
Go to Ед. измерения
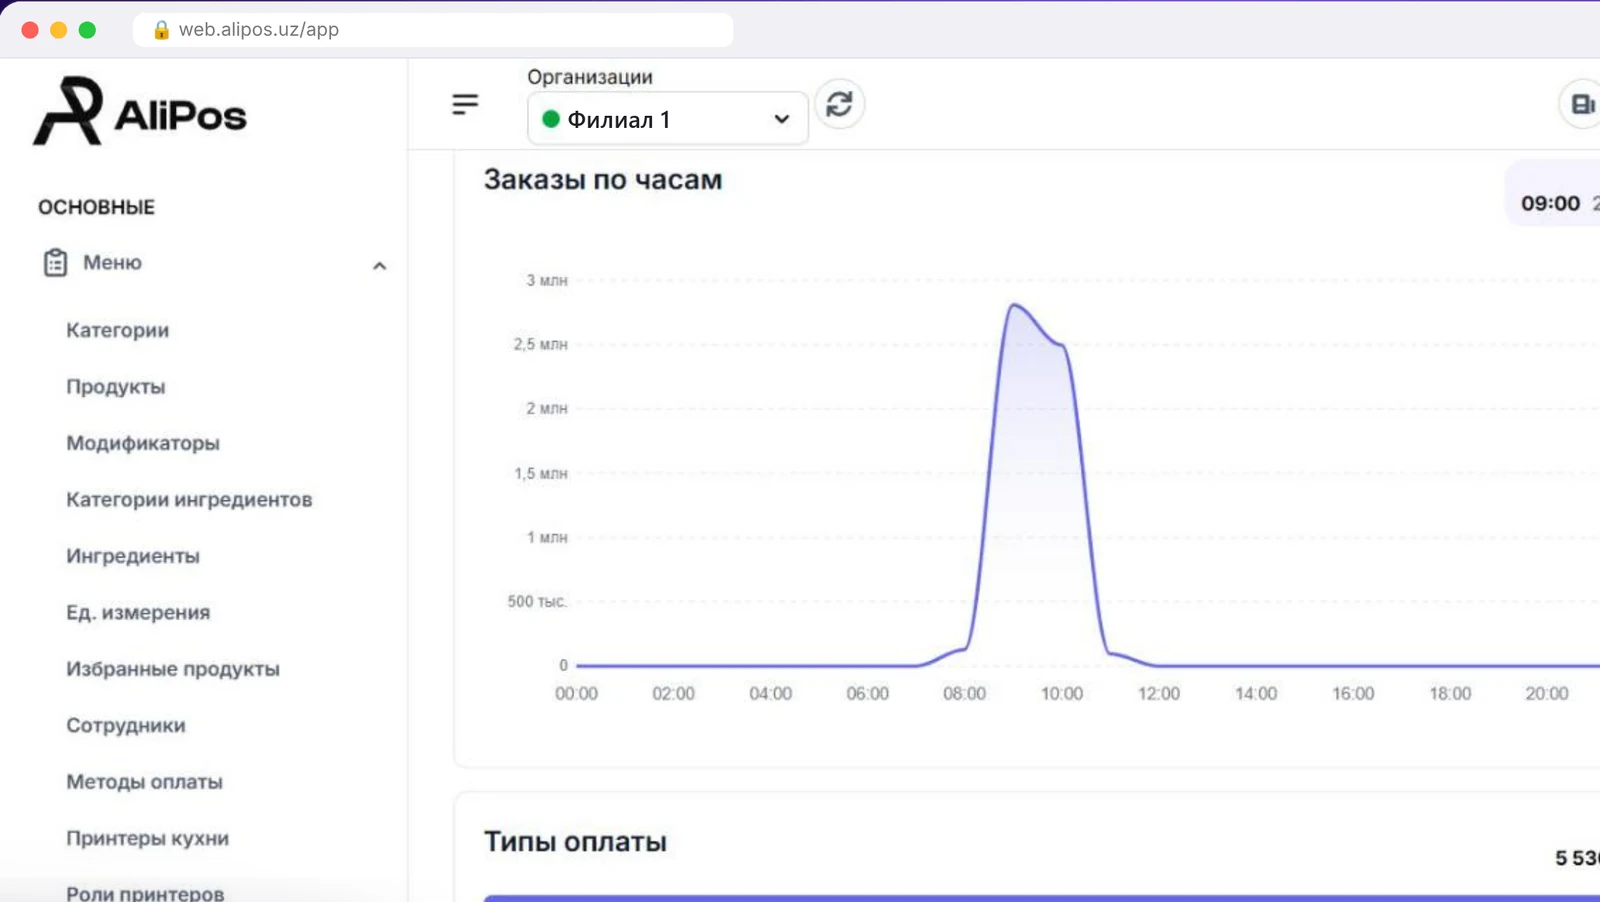(x=138, y=613)
